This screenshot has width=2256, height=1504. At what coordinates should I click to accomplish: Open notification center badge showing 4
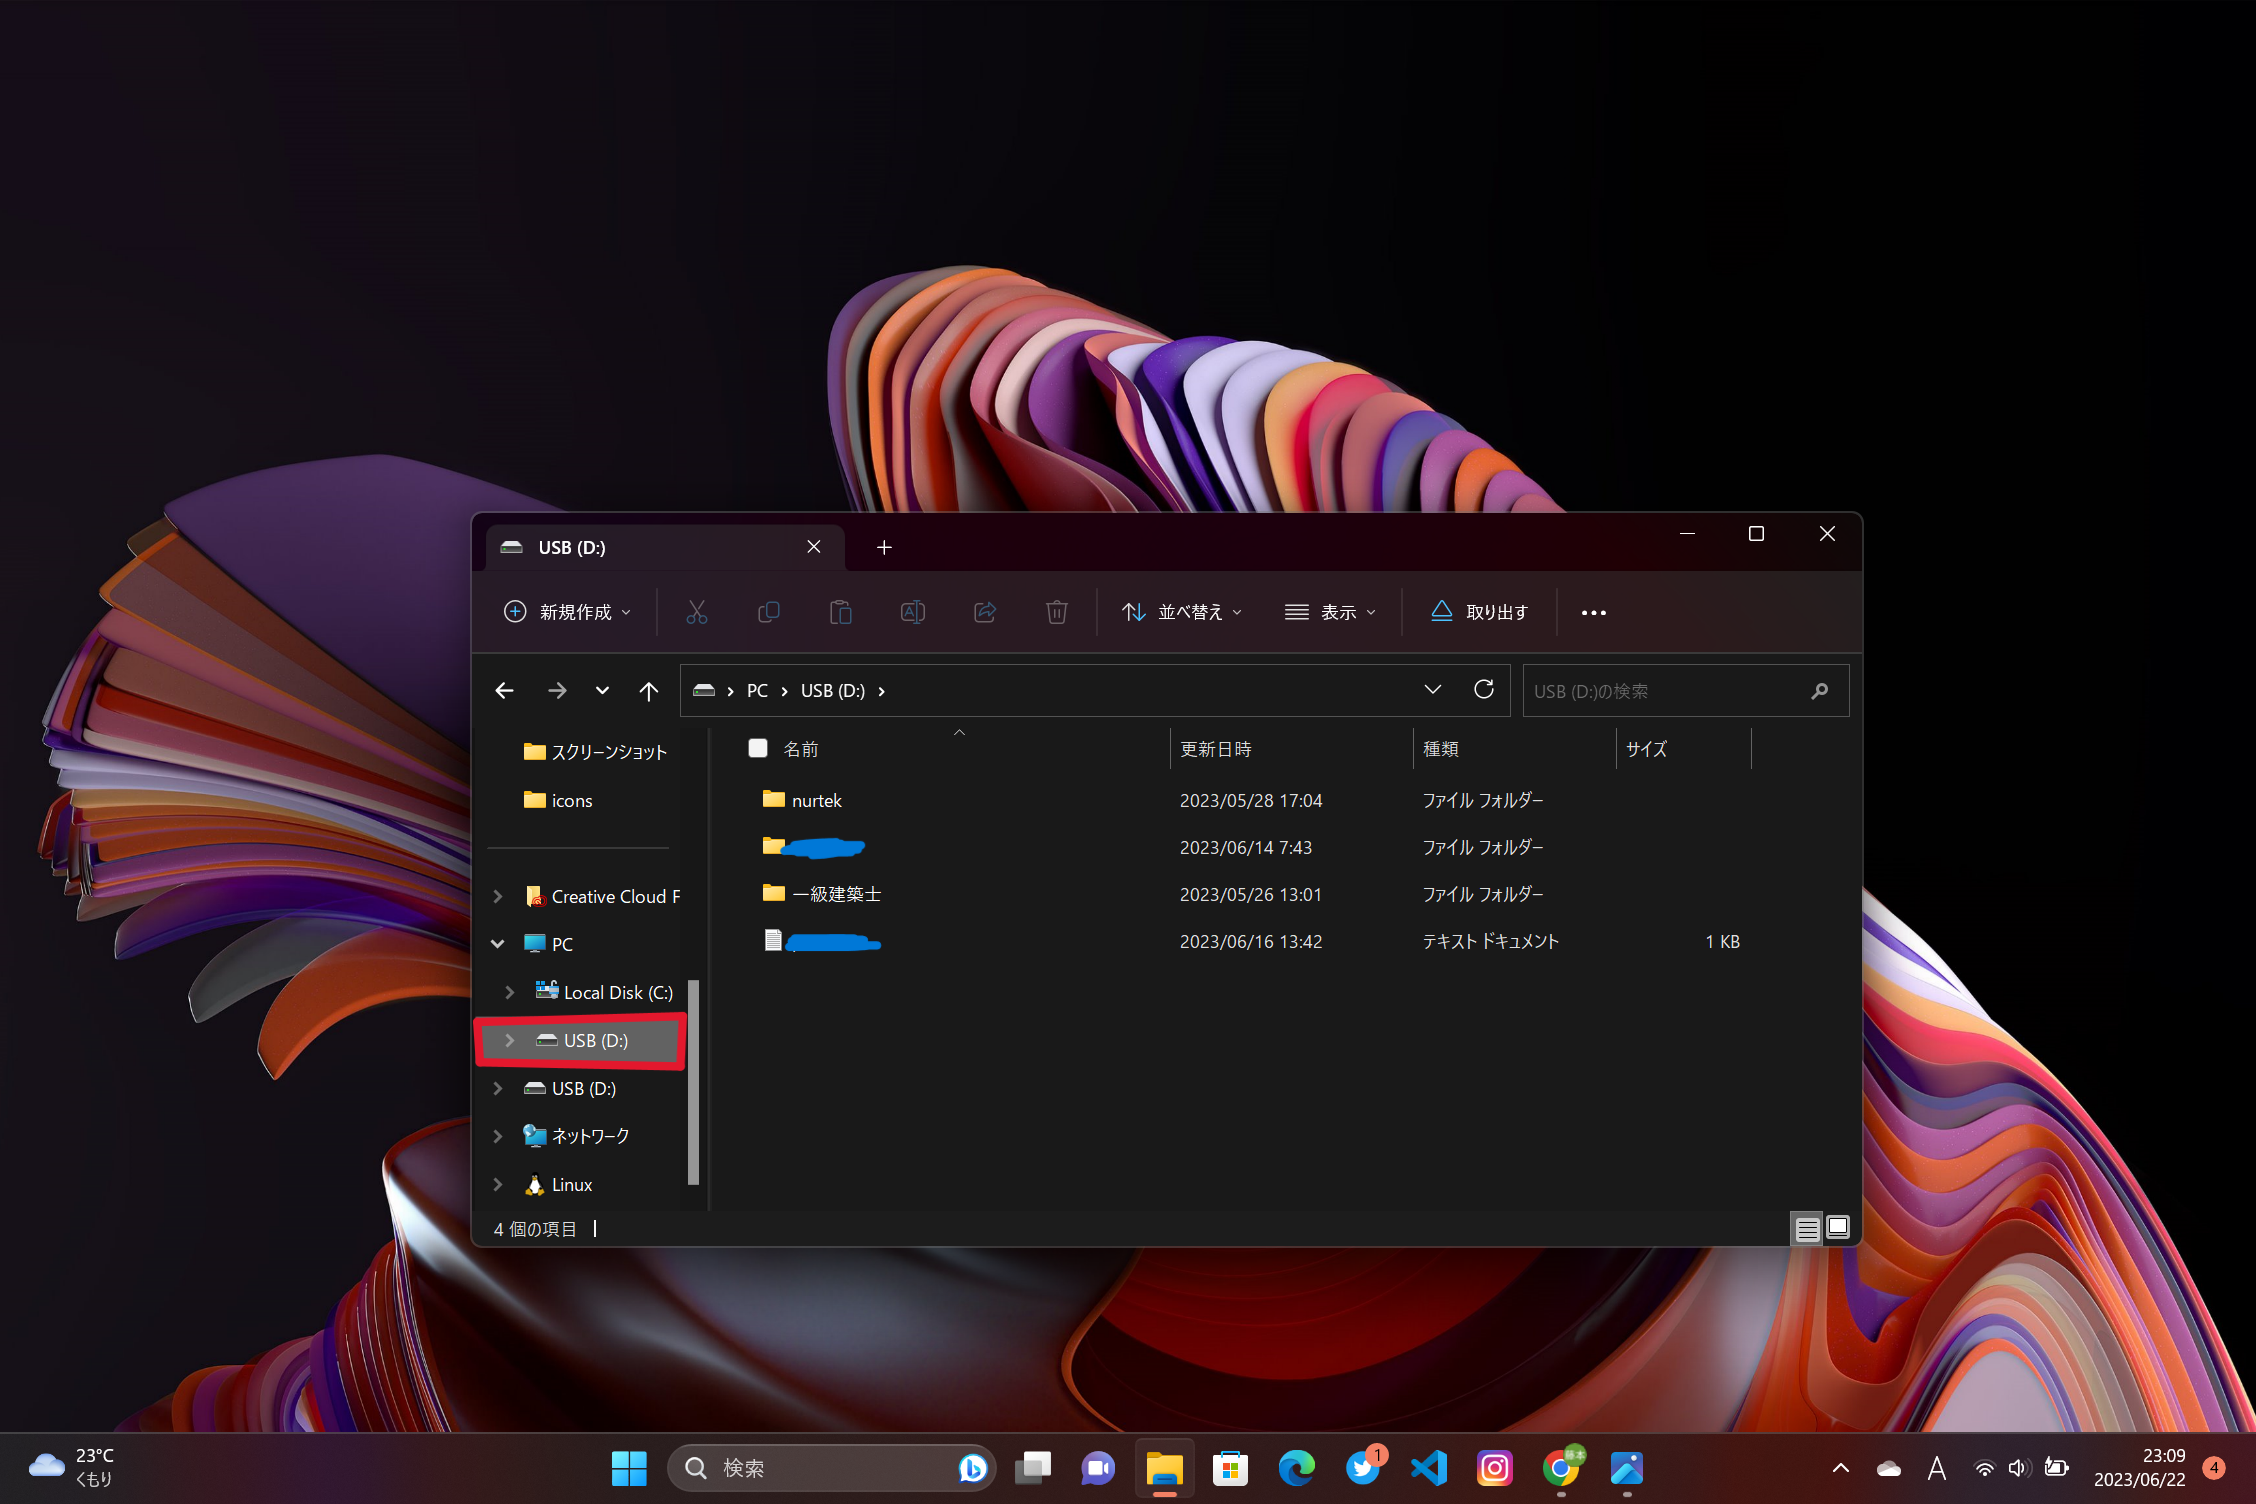point(2214,1467)
